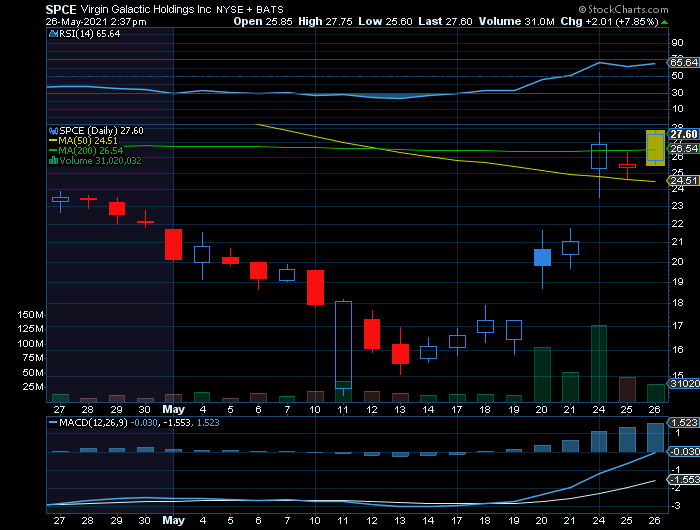This screenshot has height=530, width=700.
Task: Click the Volume 31.0M header value
Action: [517, 21]
